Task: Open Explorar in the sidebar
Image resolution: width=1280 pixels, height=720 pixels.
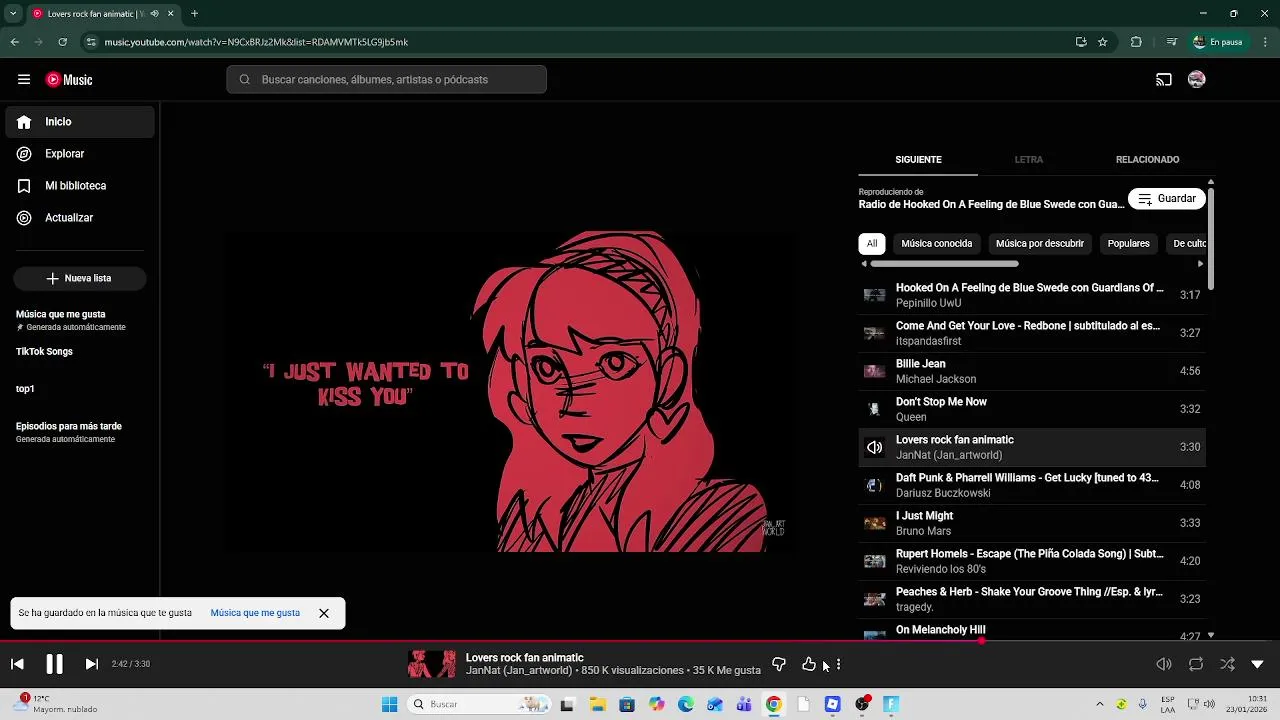Action: 80,154
